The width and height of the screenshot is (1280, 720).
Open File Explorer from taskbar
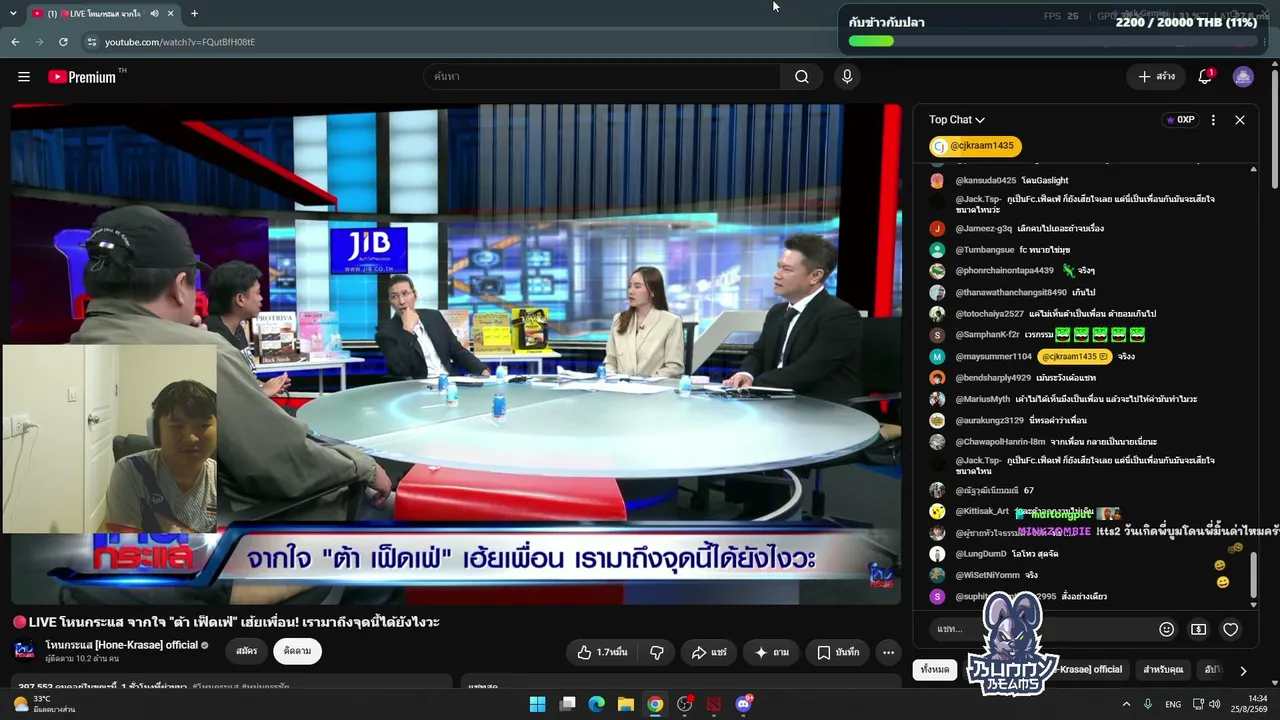point(626,704)
